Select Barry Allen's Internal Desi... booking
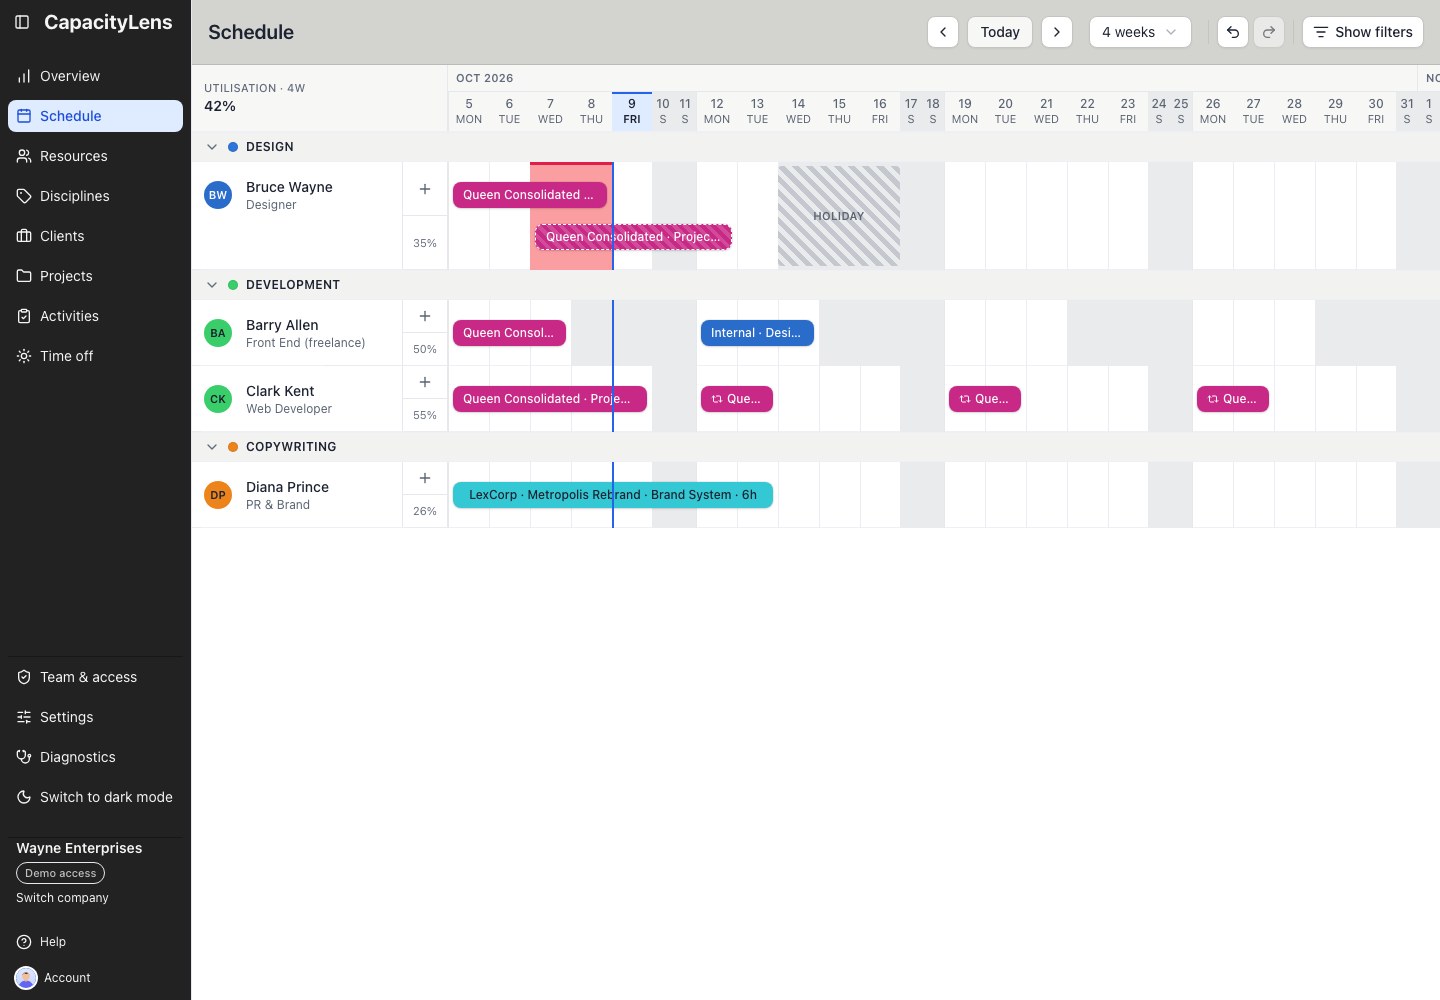1440x1000 pixels. (757, 333)
